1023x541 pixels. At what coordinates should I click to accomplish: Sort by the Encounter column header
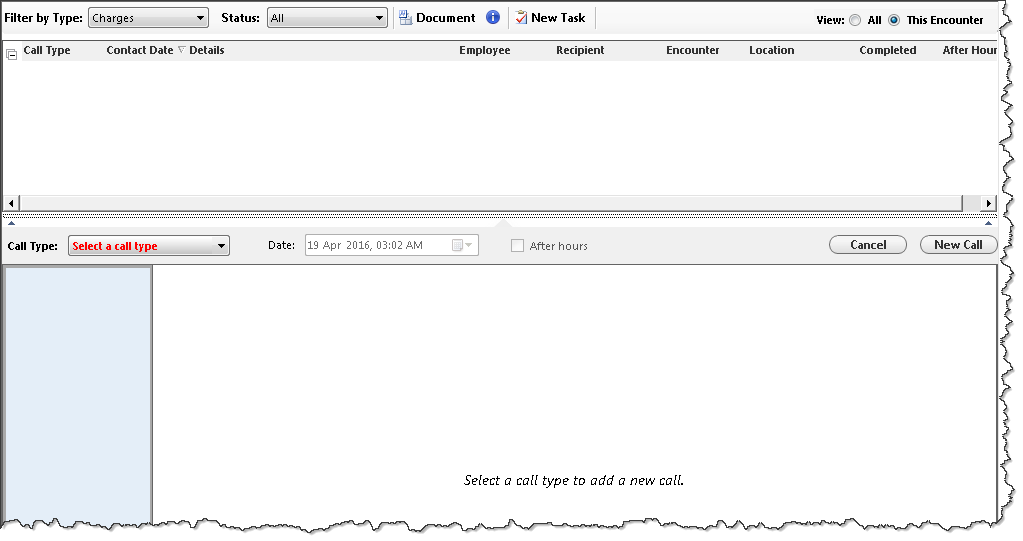[692, 50]
